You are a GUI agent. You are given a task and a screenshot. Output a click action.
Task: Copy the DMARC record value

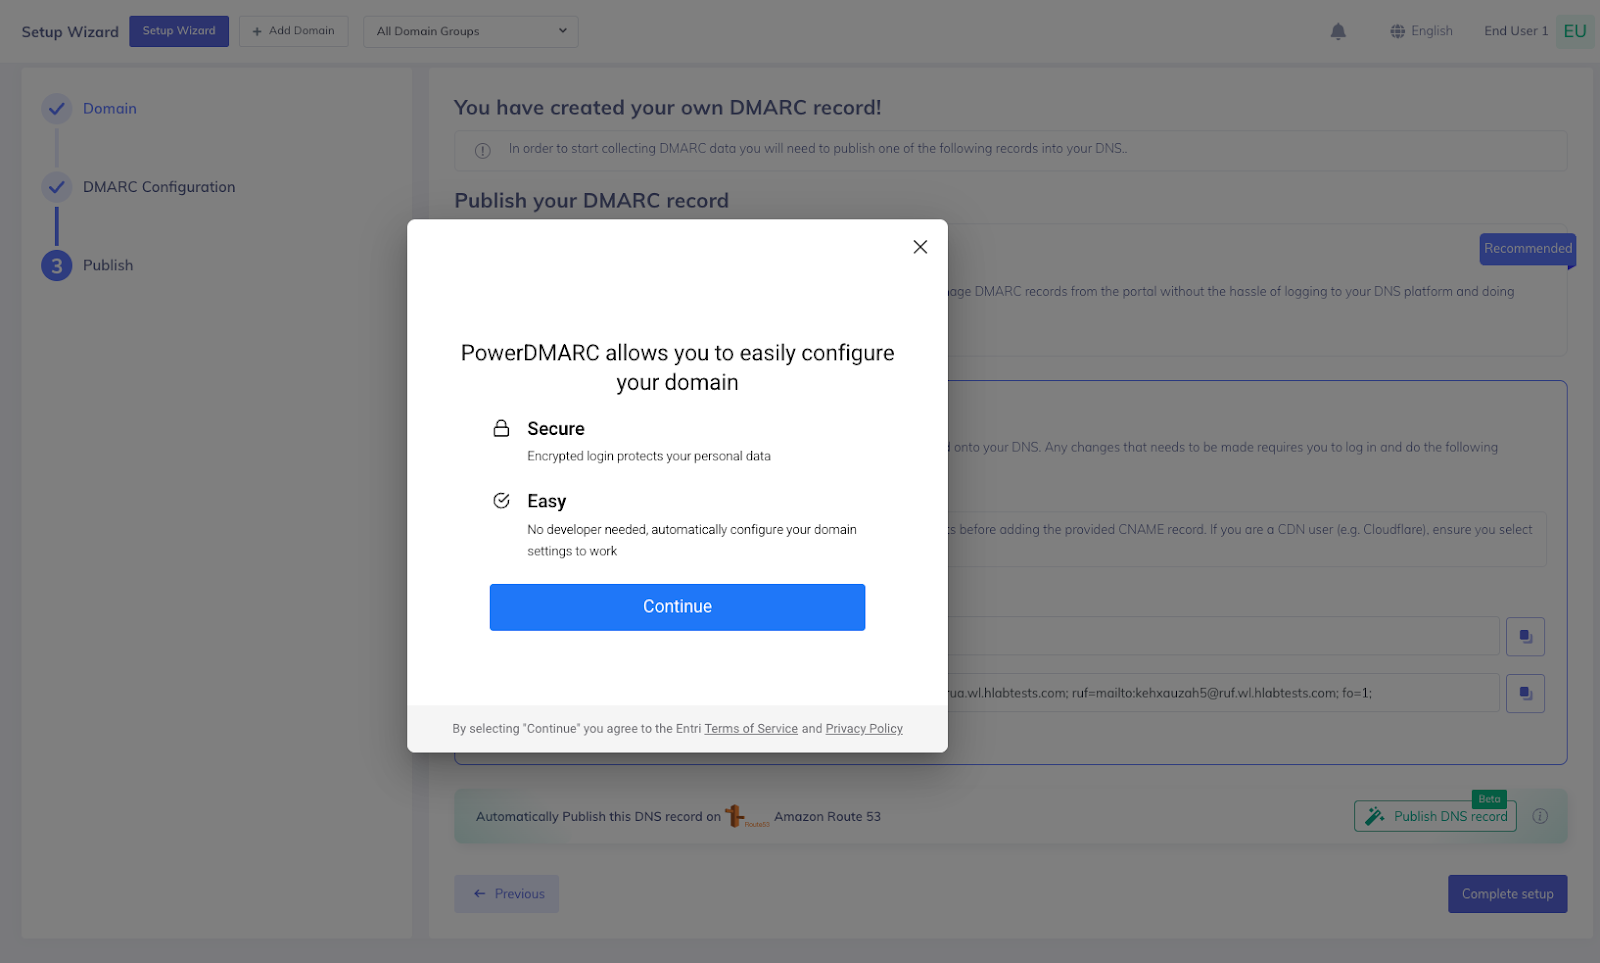point(1525,693)
